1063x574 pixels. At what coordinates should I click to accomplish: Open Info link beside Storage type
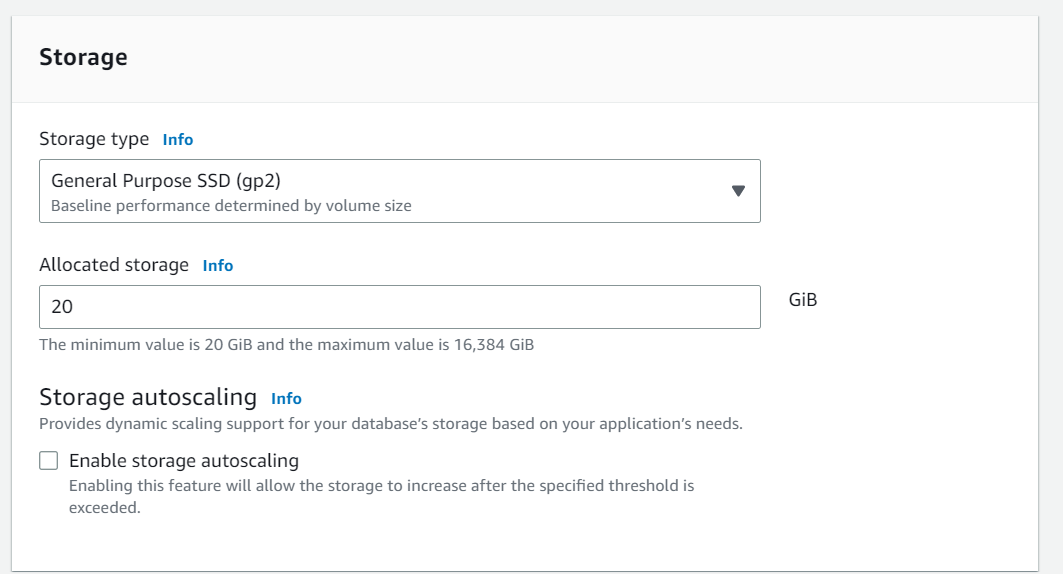click(178, 140)
